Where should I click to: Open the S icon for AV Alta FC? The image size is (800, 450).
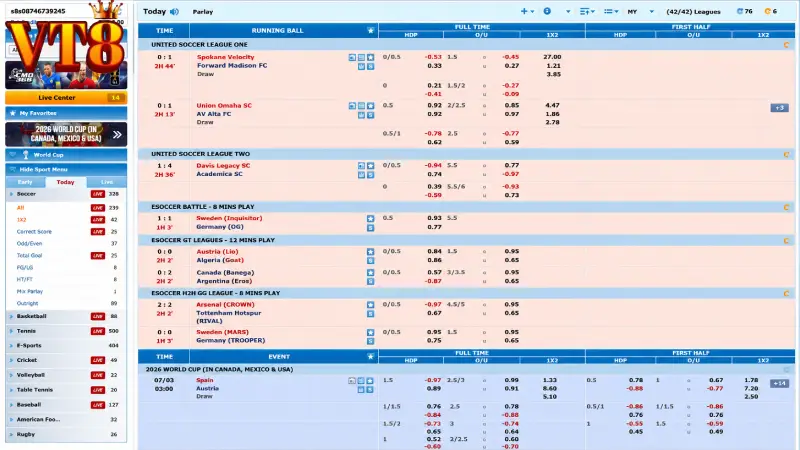pos(370,115)
